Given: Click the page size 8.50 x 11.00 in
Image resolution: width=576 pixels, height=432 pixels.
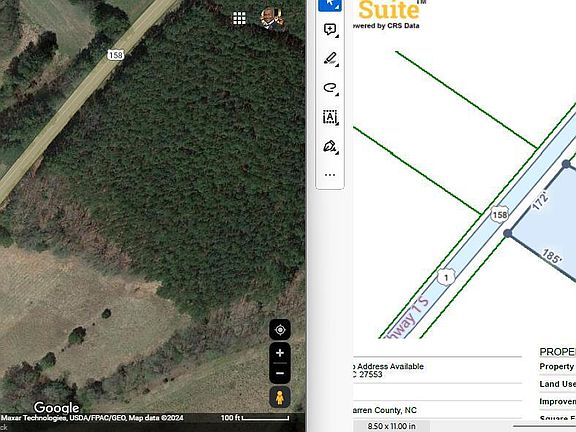Looking at the screenshot, I should [391, 426].
